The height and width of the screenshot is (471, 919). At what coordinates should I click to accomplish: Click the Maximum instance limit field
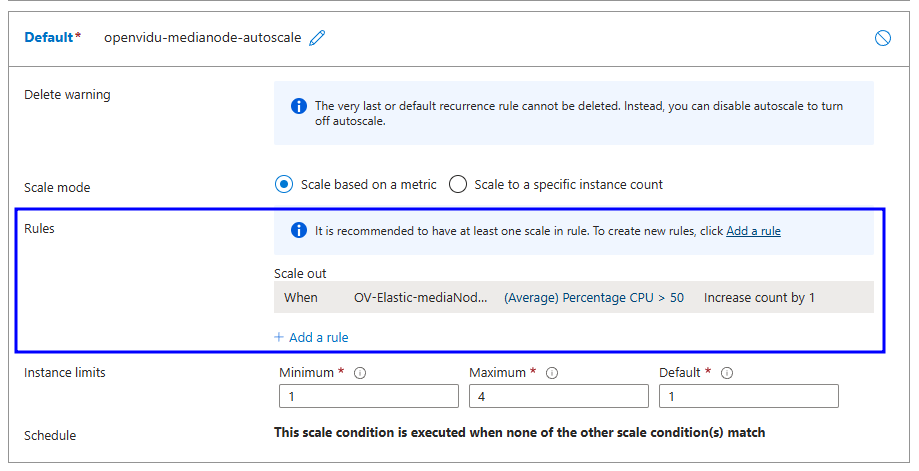pos(558,396)
